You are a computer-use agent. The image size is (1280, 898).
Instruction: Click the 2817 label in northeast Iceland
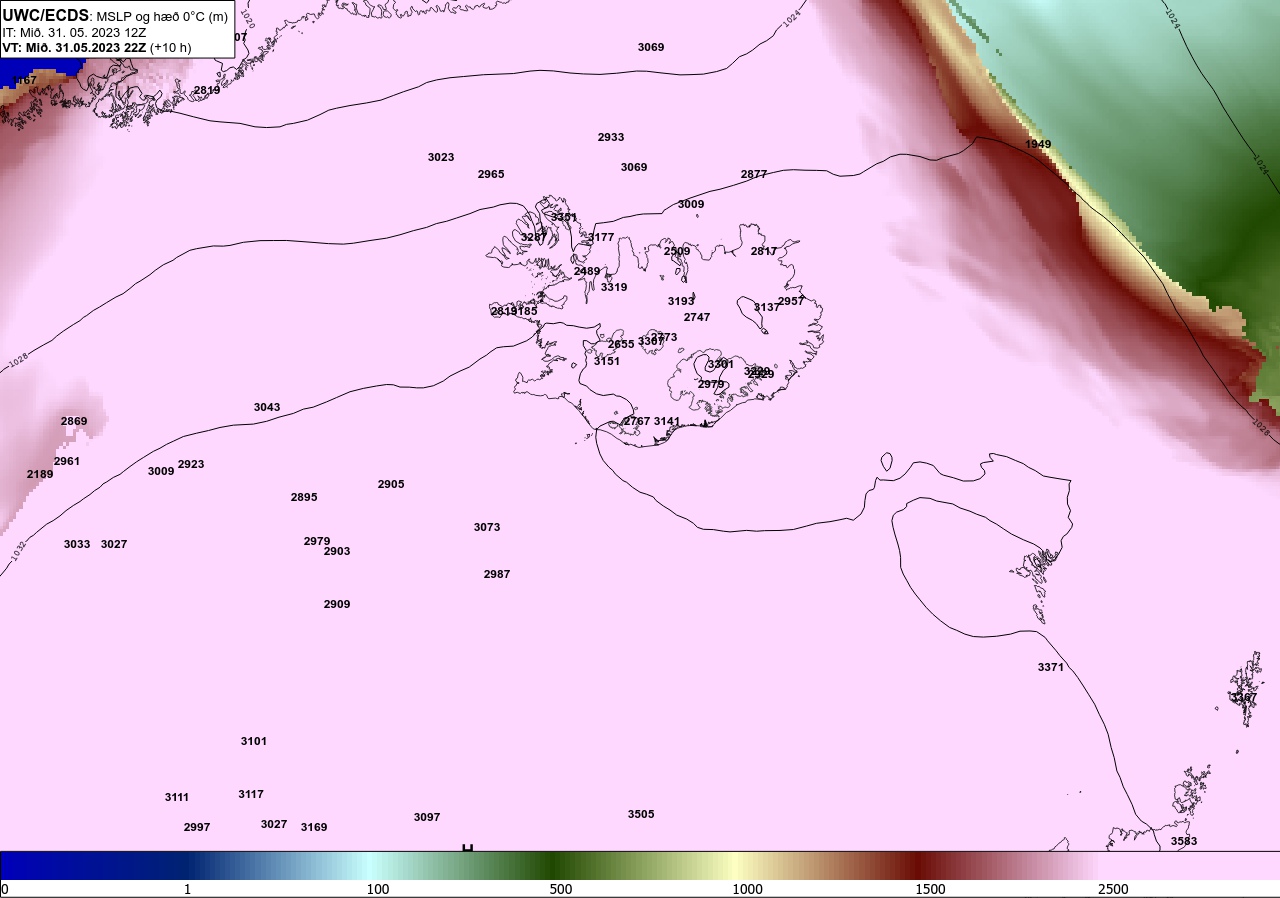click(x=764, y=251)
